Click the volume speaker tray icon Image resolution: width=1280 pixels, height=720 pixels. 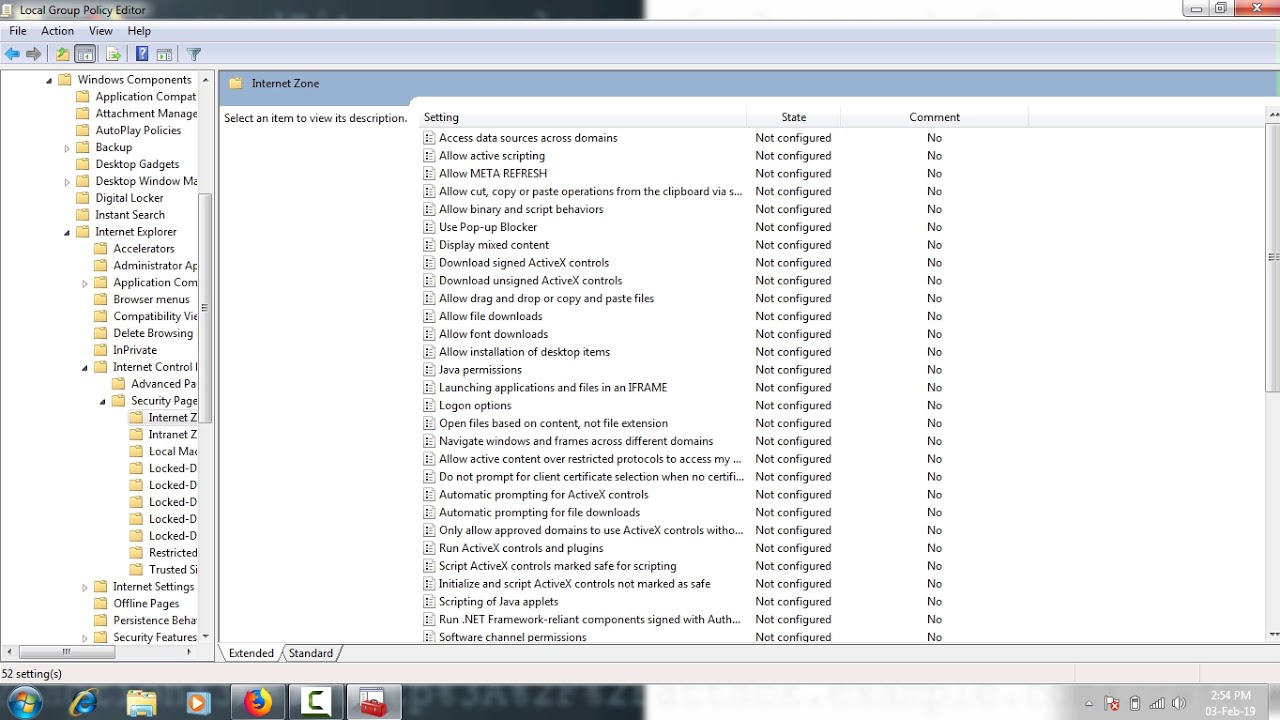(1180, 703)
